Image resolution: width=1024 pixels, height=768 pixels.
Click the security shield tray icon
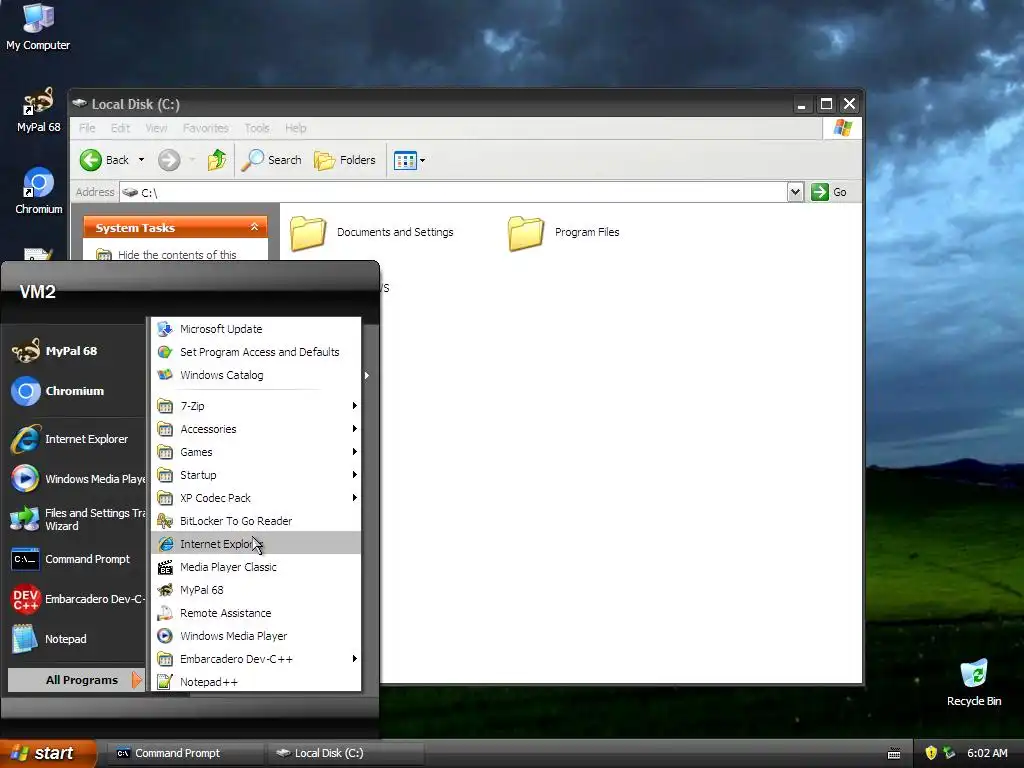click(x=931, y=753)
